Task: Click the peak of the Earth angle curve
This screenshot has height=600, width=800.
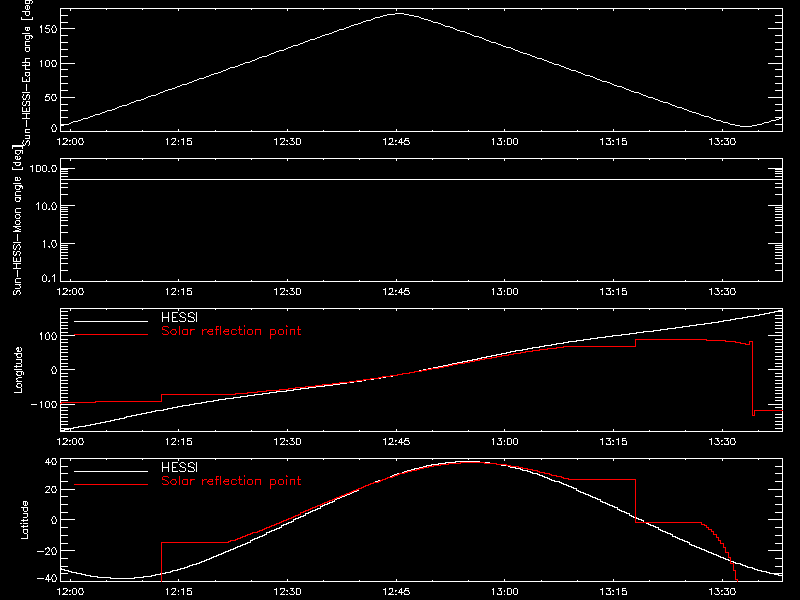Action: pos(398,14)
